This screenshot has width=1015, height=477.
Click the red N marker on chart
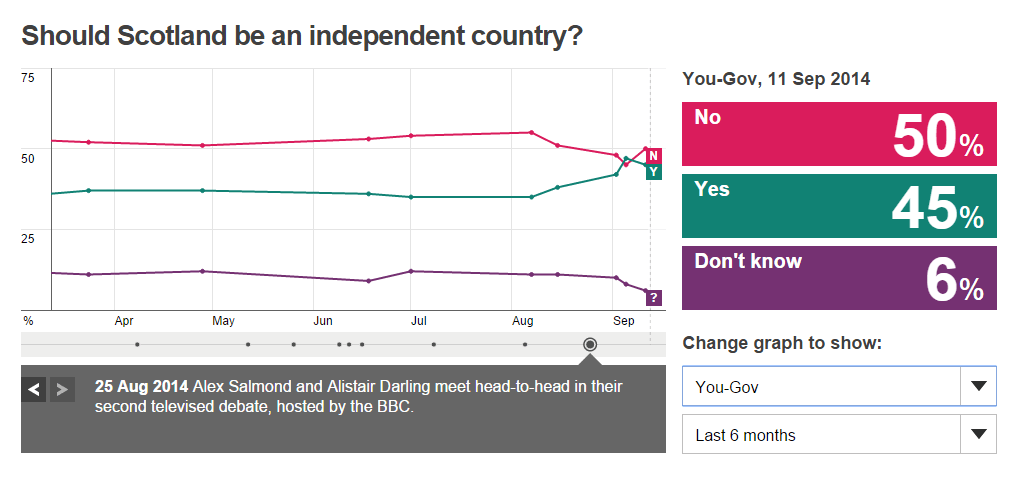(653, 156)
